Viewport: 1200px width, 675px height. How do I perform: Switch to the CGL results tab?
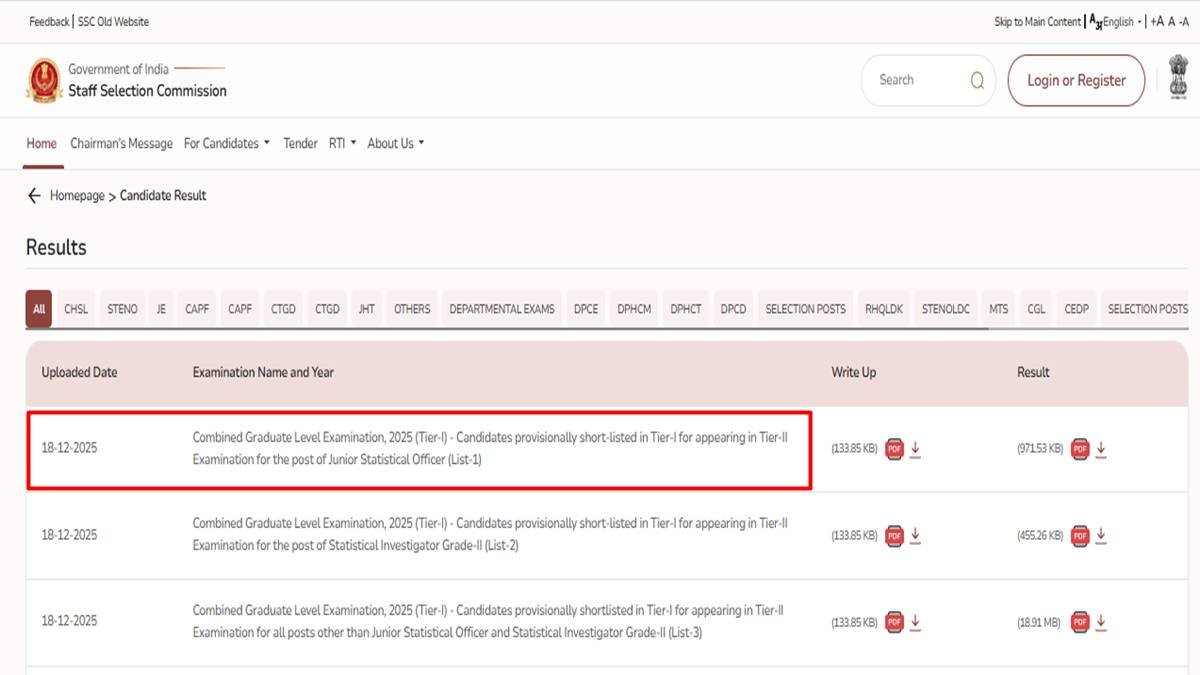click(x=1036, y=308)
